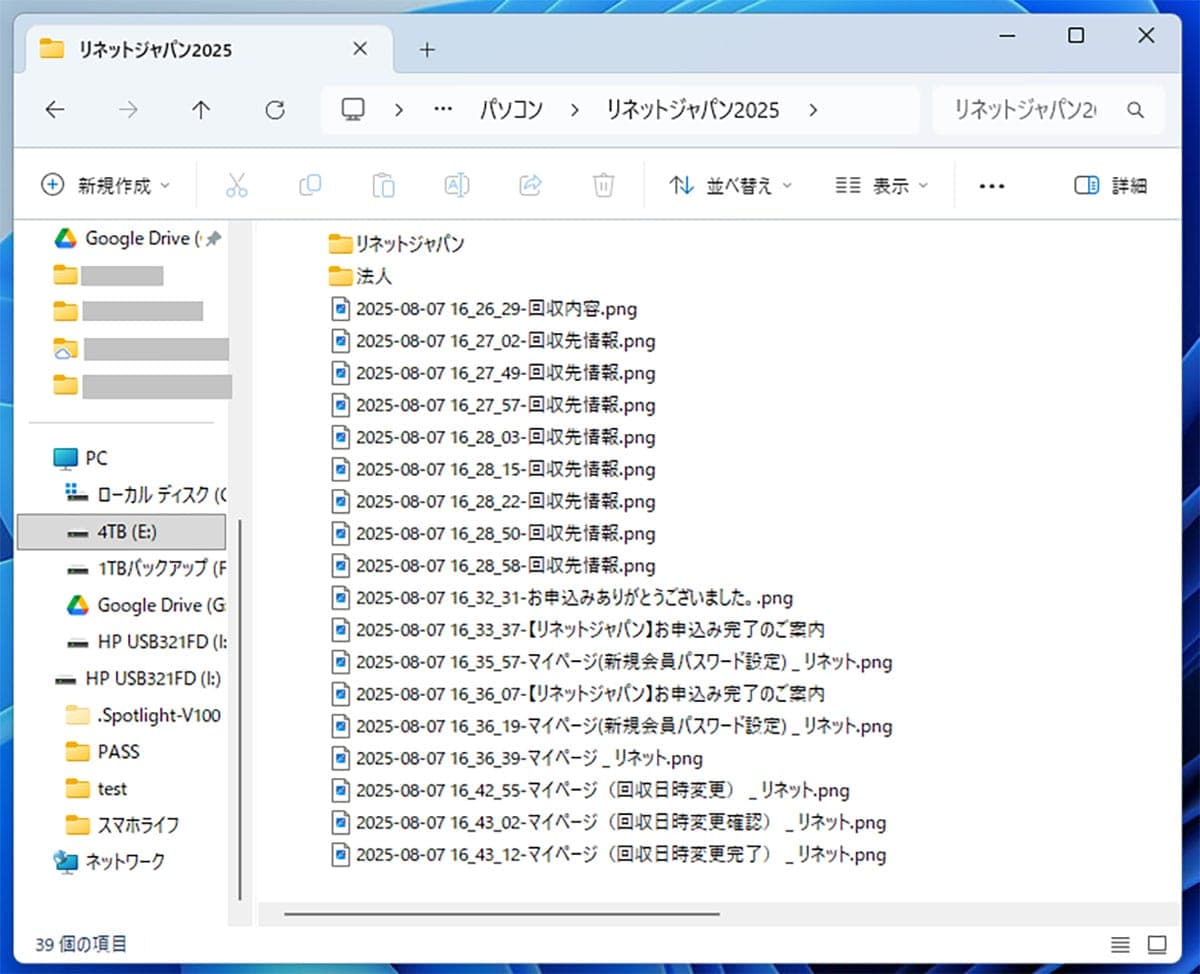The image size is (1200, 974).
Task: Click the Rename icon in toolbar
Action: (457, 185)
